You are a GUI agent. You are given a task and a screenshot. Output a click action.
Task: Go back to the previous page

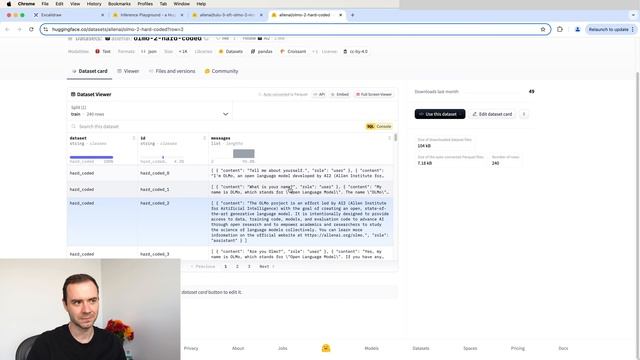tap(7, 29)
